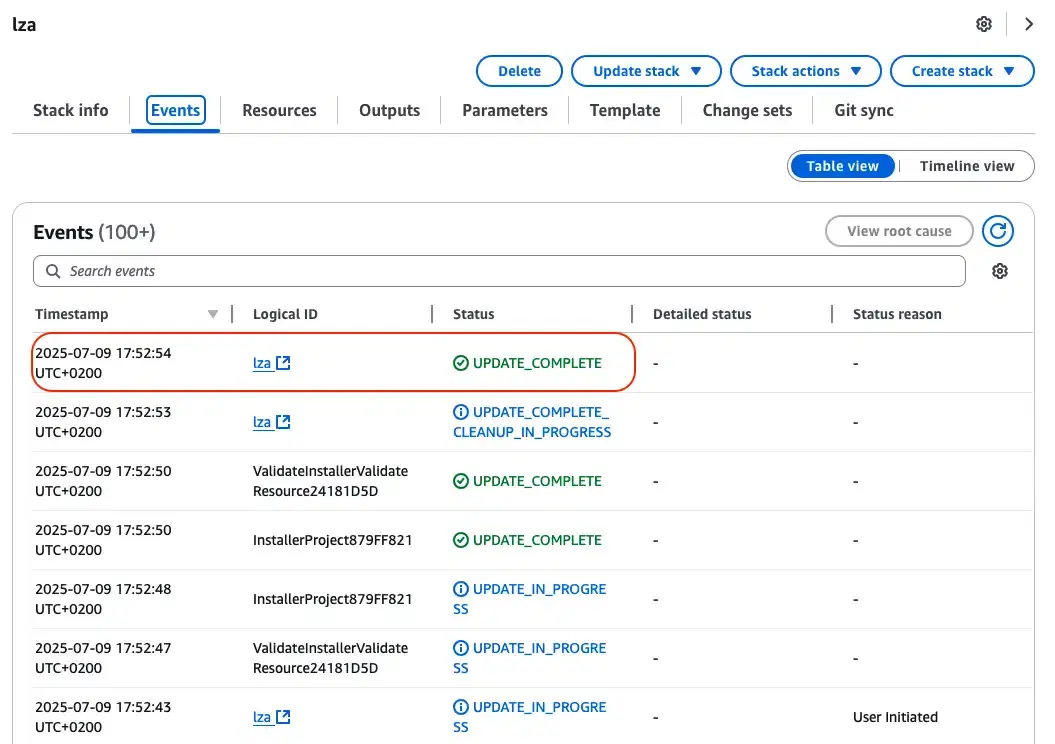Screen dimensions: 1055x744
Task: Open the Stack actions dropdown
Action: pos(805,71)
